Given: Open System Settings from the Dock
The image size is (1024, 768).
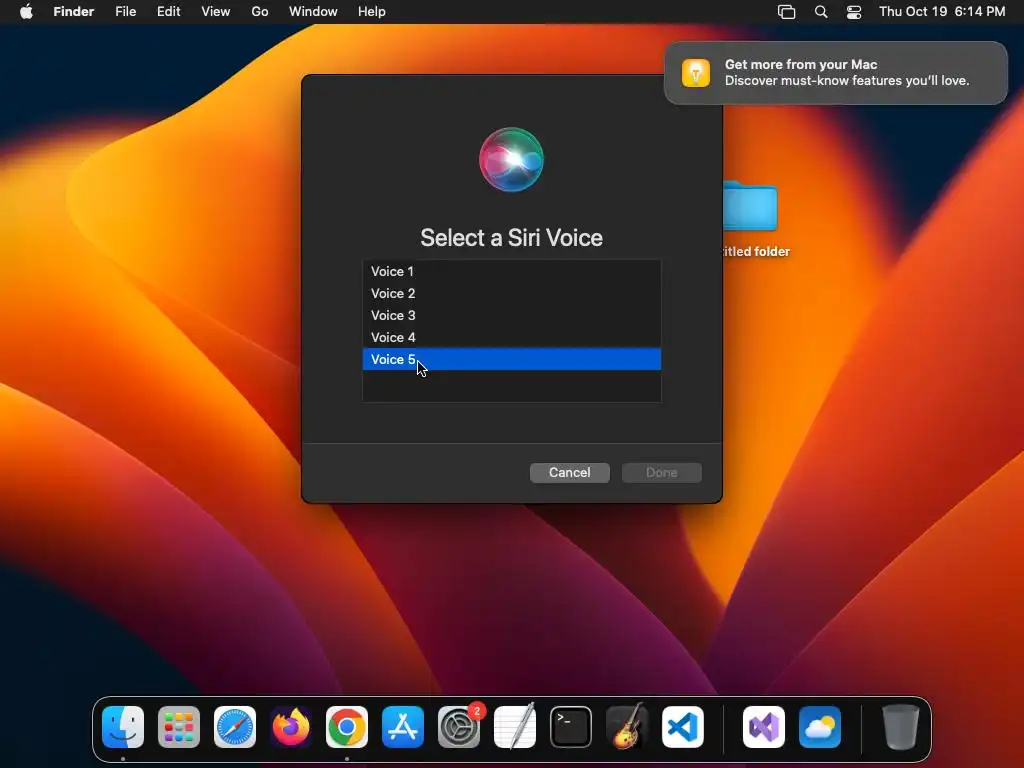Looking at the screenshot, I should pyautogui.click(x=459, y=727).
